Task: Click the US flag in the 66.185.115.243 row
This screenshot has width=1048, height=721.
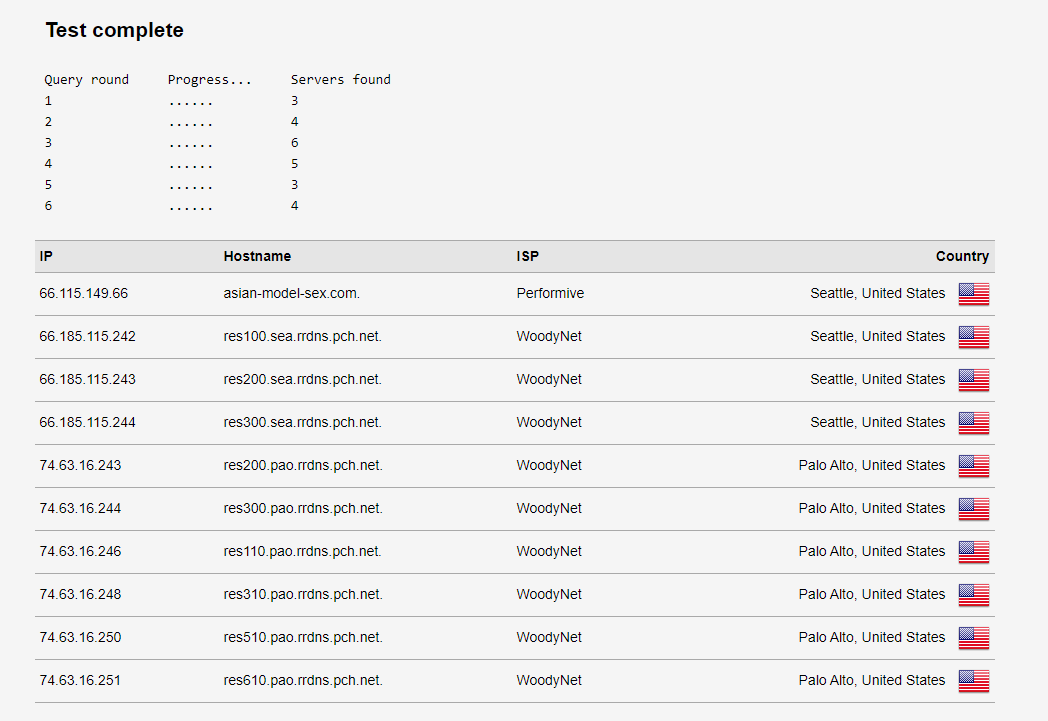Action: (974, 380)
